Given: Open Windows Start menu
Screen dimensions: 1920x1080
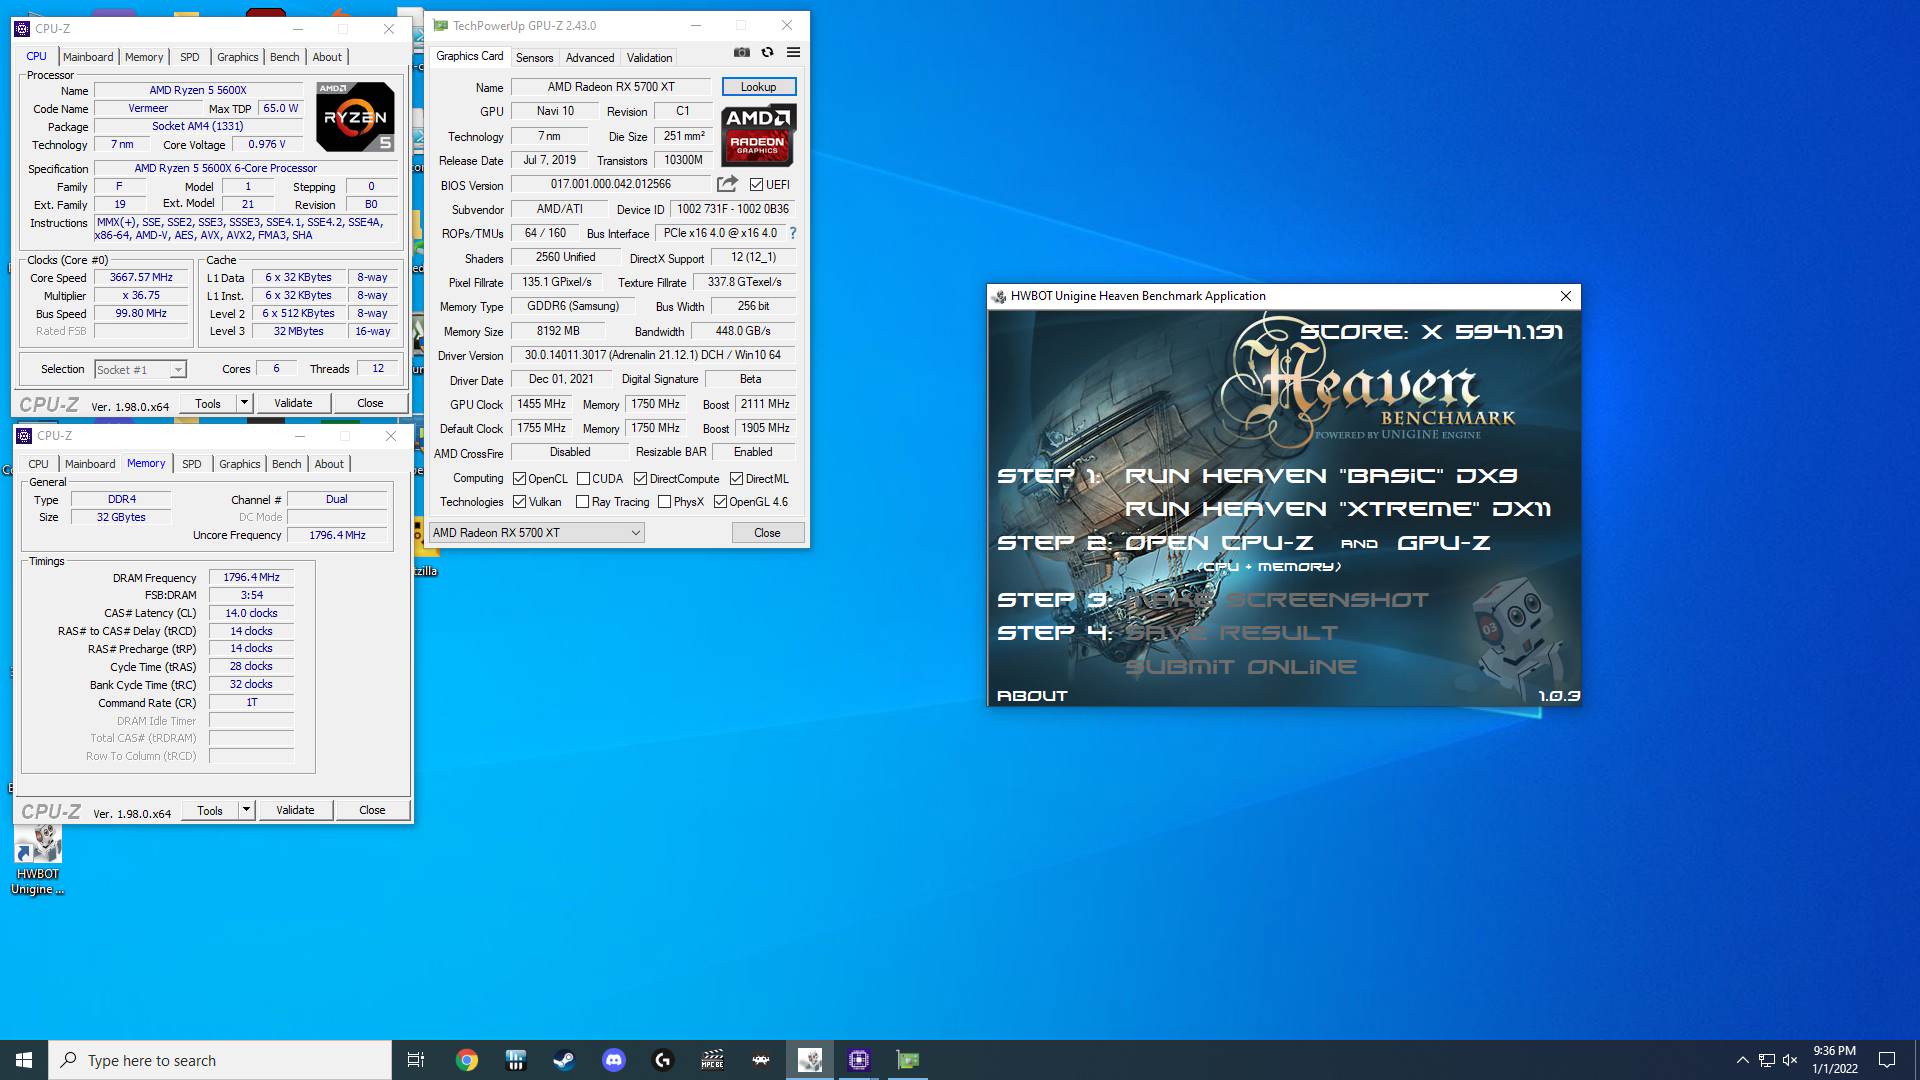Looking at the screenshot, I should 24,1060.
